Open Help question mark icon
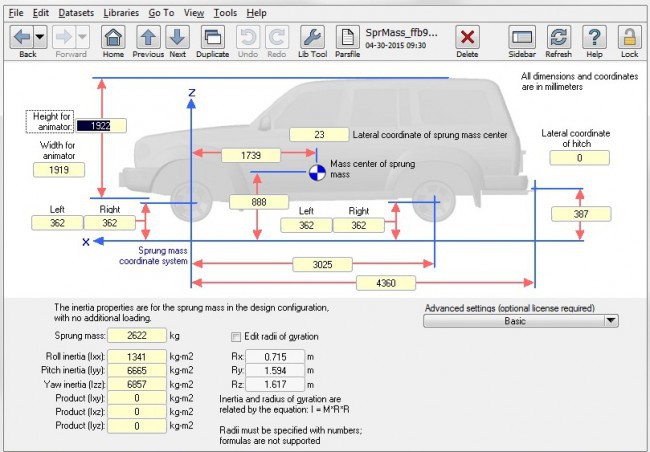Screen dimensions: 650x452 point(594,37)
